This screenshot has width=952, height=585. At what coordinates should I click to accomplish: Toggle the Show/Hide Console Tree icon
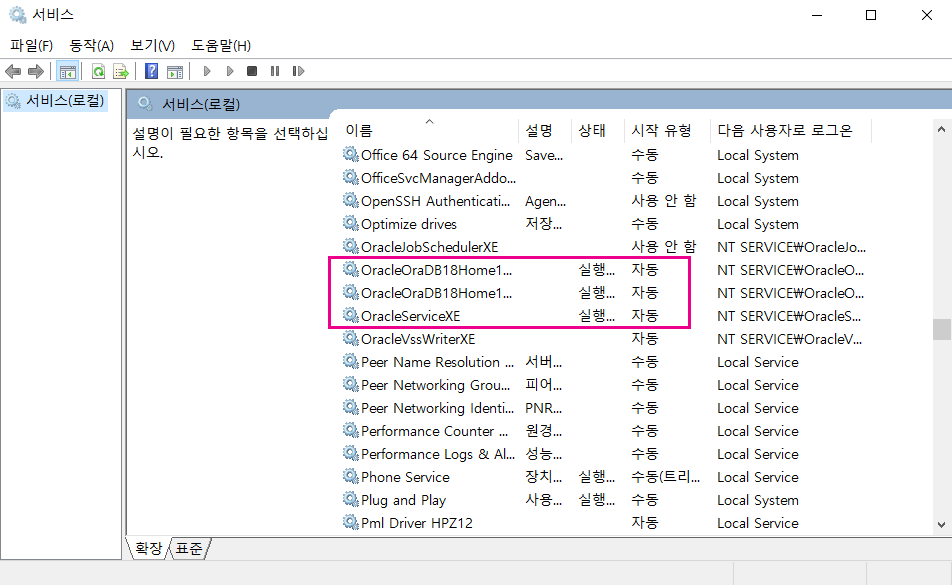click(67, 72)
